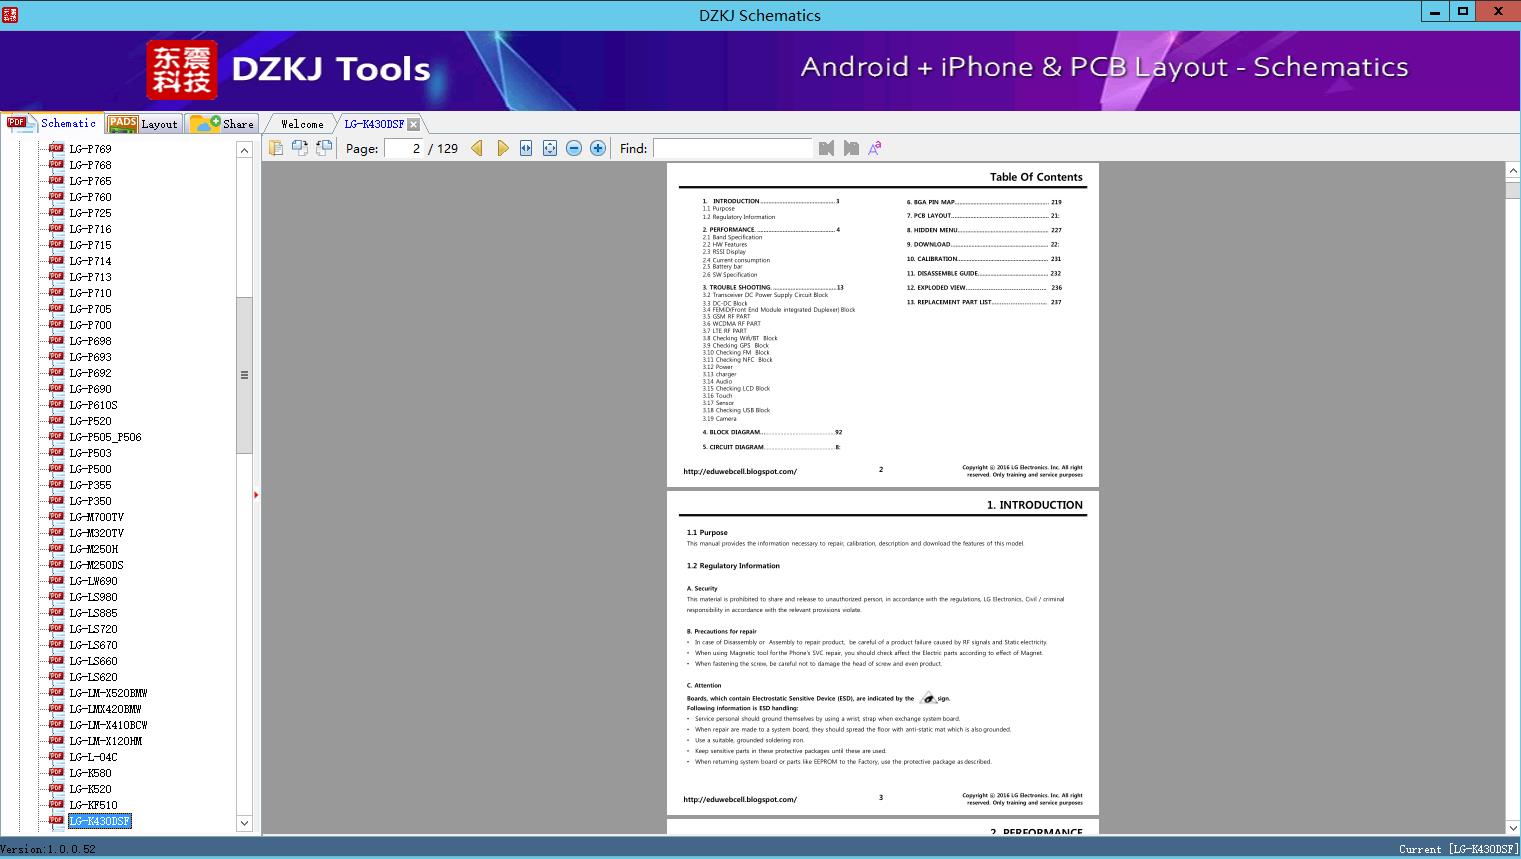Select LG-P610S in the list

pyautogui.click(x=93, y=405)
